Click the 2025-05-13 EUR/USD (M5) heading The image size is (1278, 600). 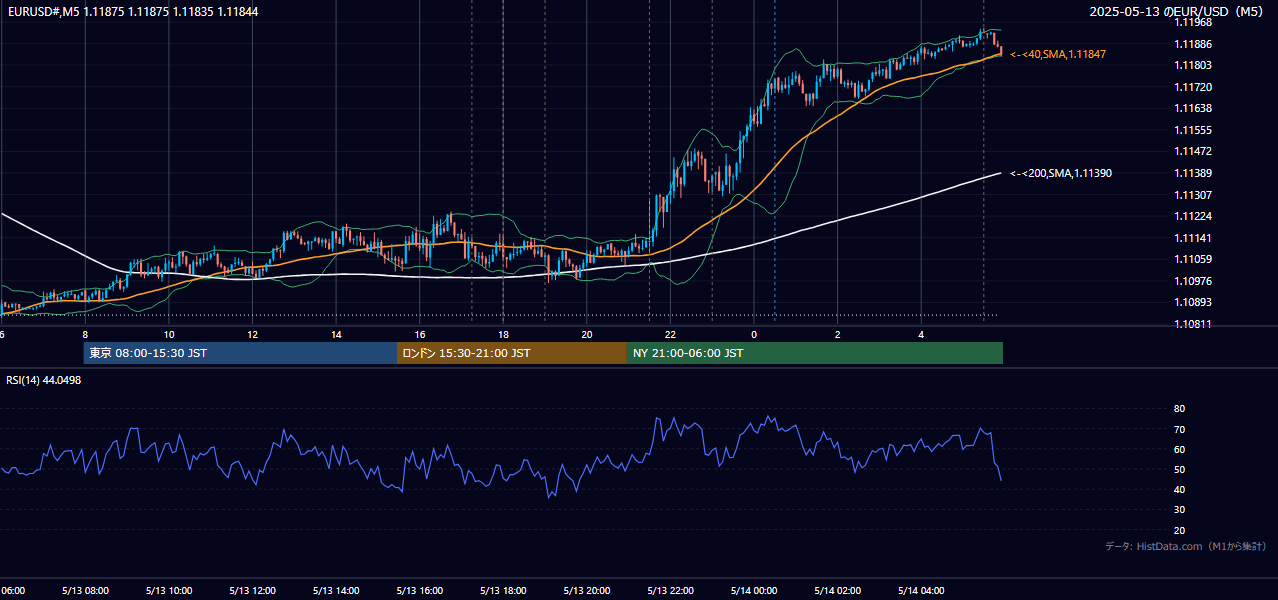pyautogui.click(x=1178, y=11)
